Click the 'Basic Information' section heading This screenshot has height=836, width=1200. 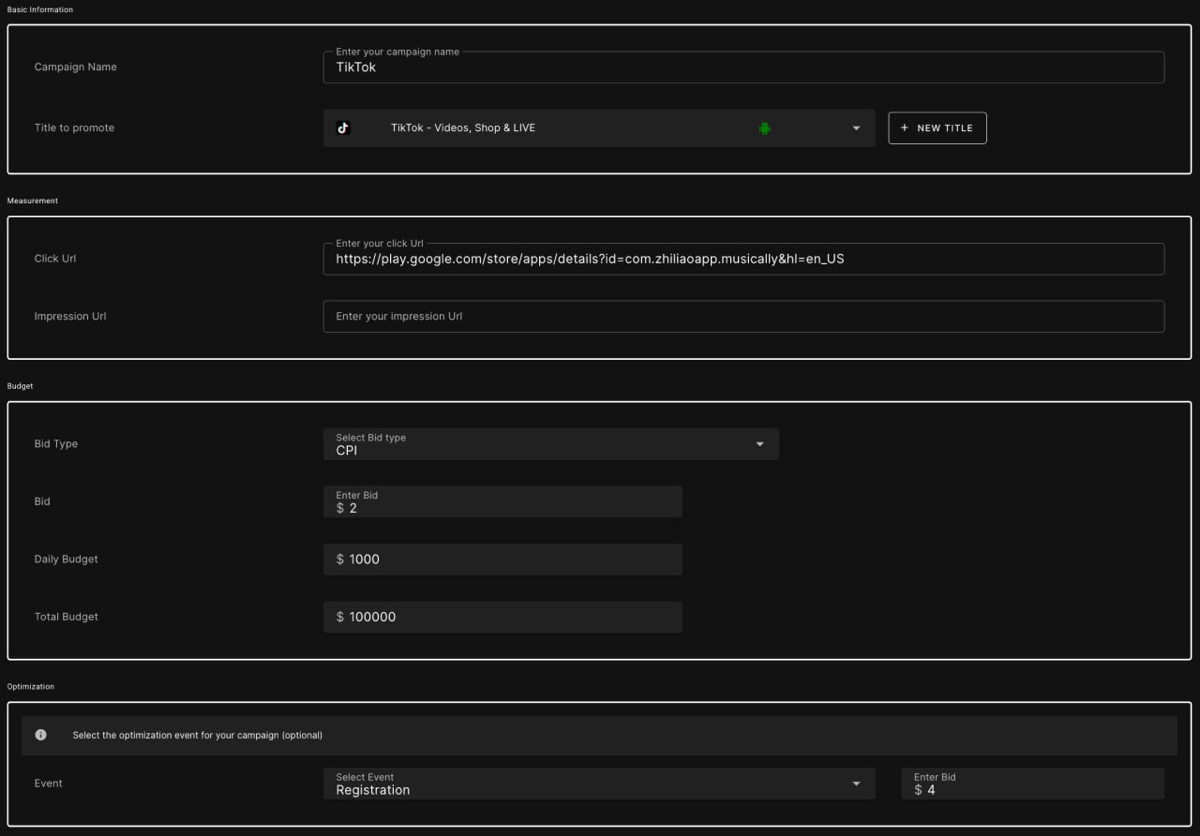(40, 10)
